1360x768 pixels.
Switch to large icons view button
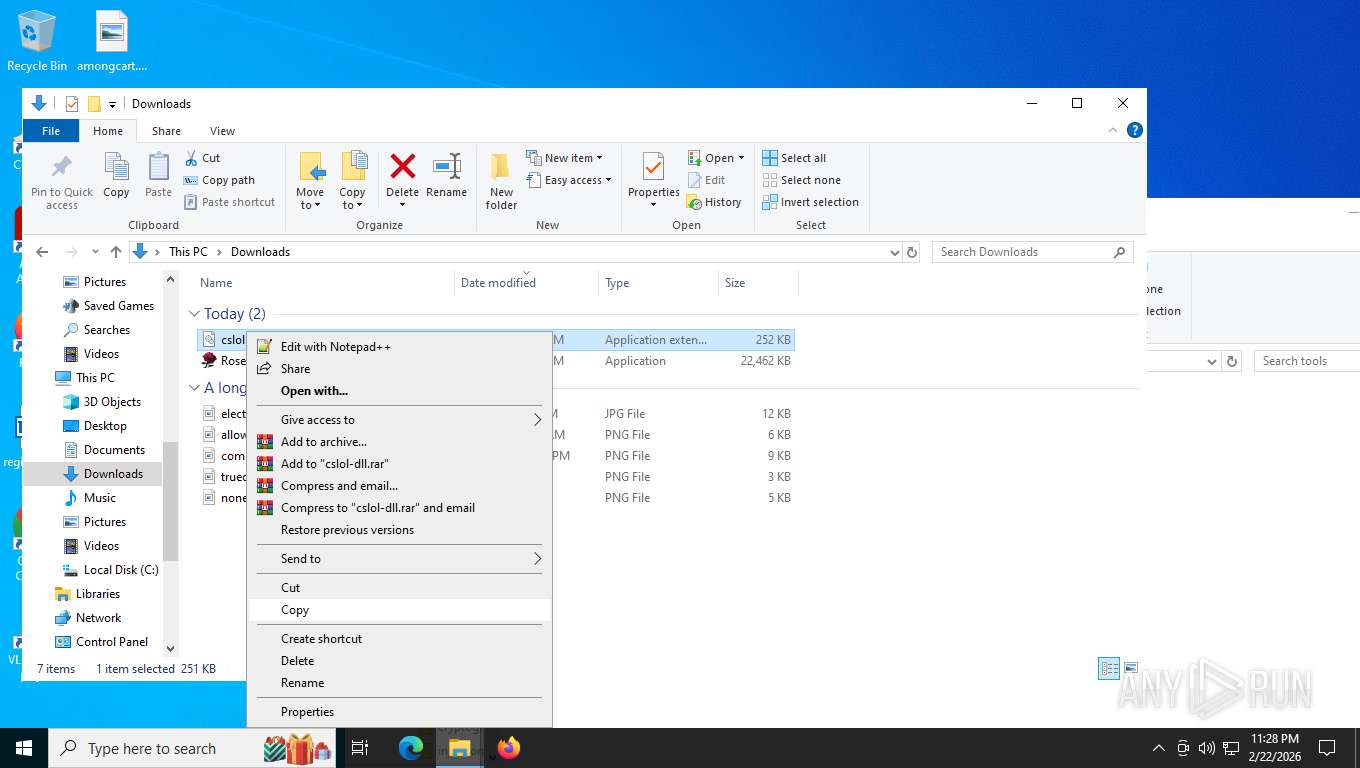(x=1131, y=669)
